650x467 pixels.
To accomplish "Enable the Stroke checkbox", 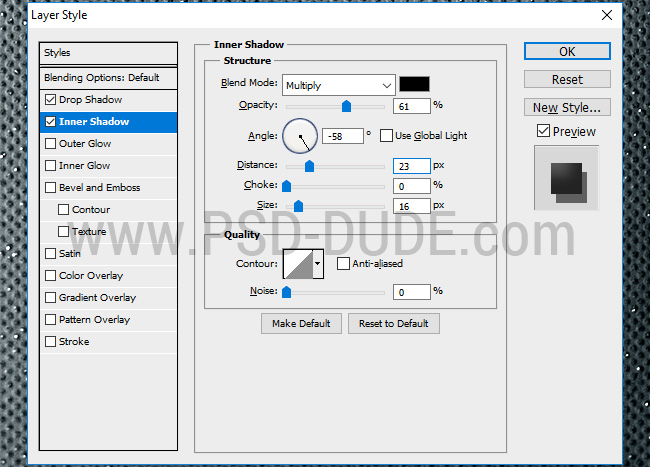I will coord(51,341).
